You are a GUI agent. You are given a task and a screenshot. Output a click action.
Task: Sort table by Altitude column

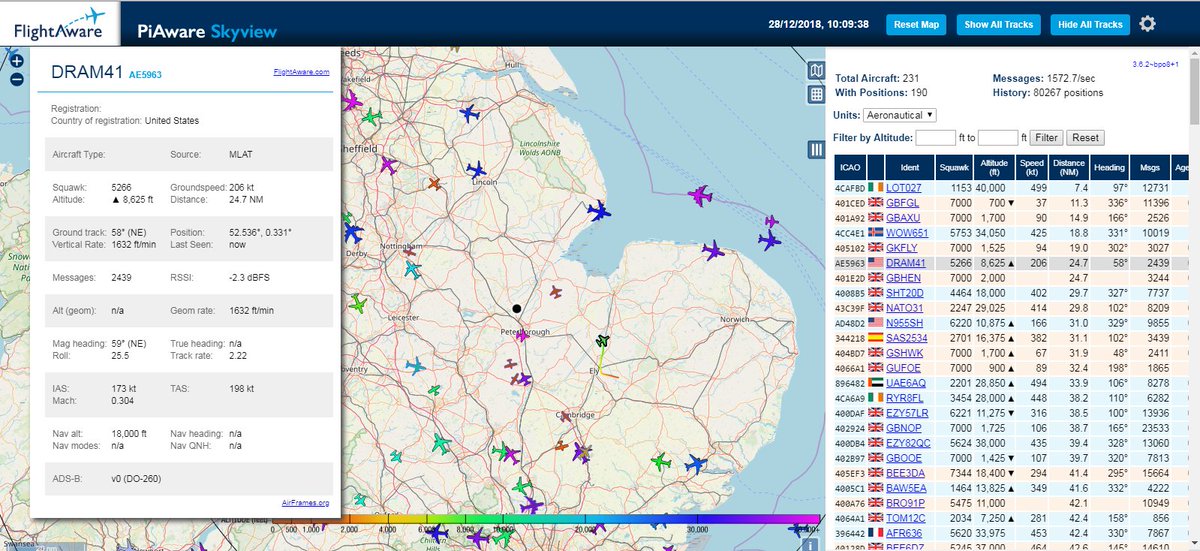[993, 167]
